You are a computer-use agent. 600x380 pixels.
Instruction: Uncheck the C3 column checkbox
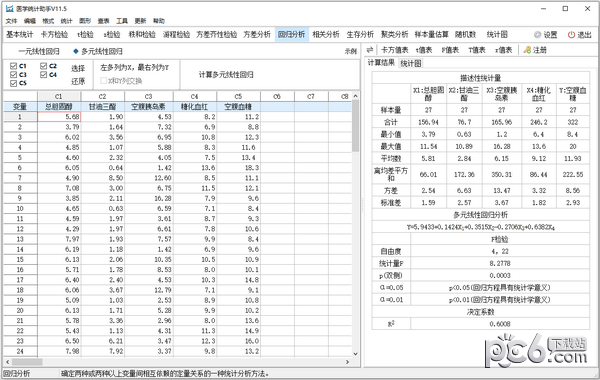click(13, 75)
